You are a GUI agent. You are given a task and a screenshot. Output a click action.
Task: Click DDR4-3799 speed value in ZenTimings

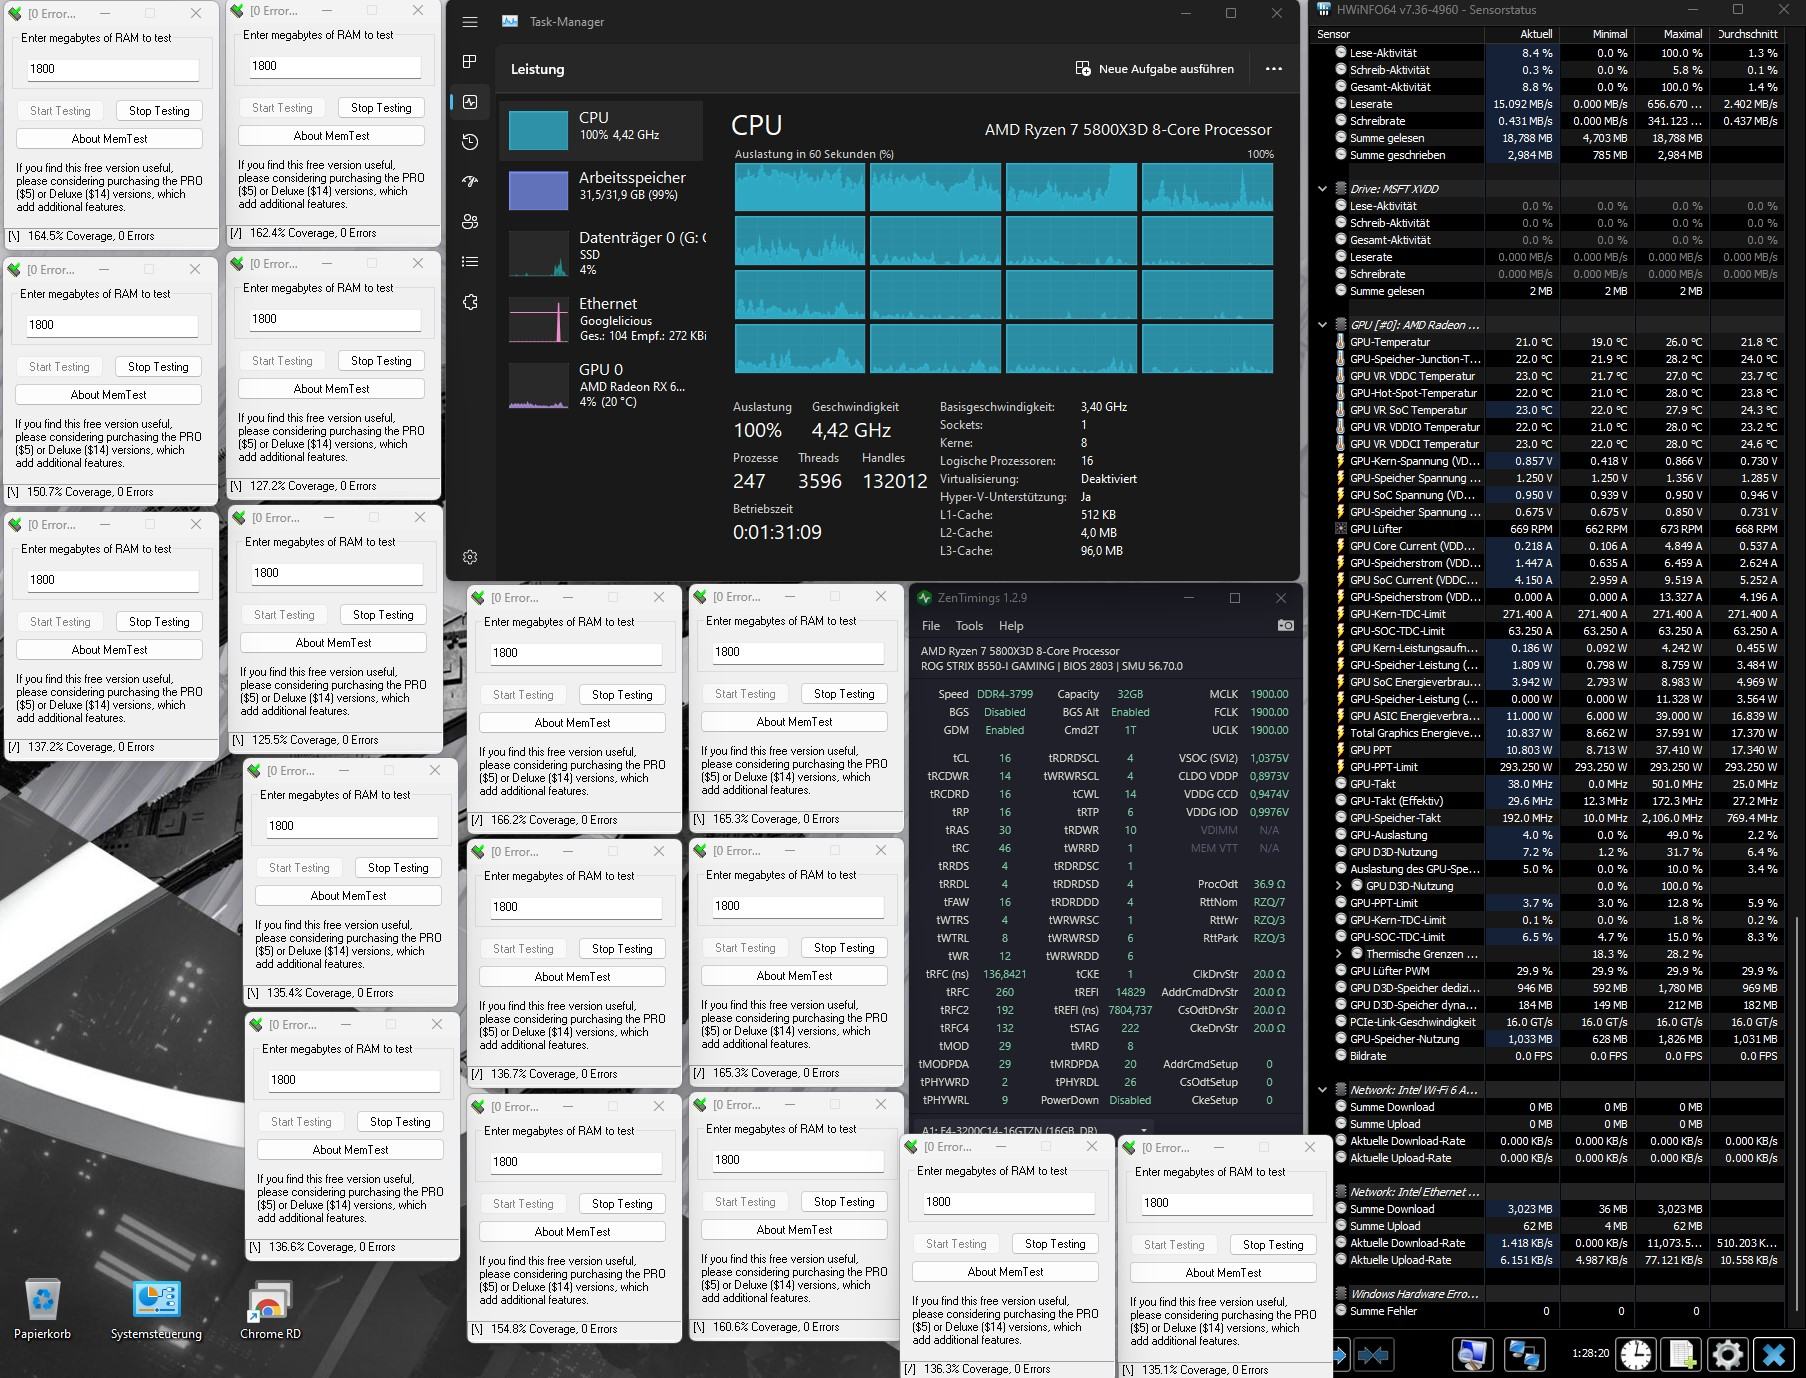(x=1005, y=694)
